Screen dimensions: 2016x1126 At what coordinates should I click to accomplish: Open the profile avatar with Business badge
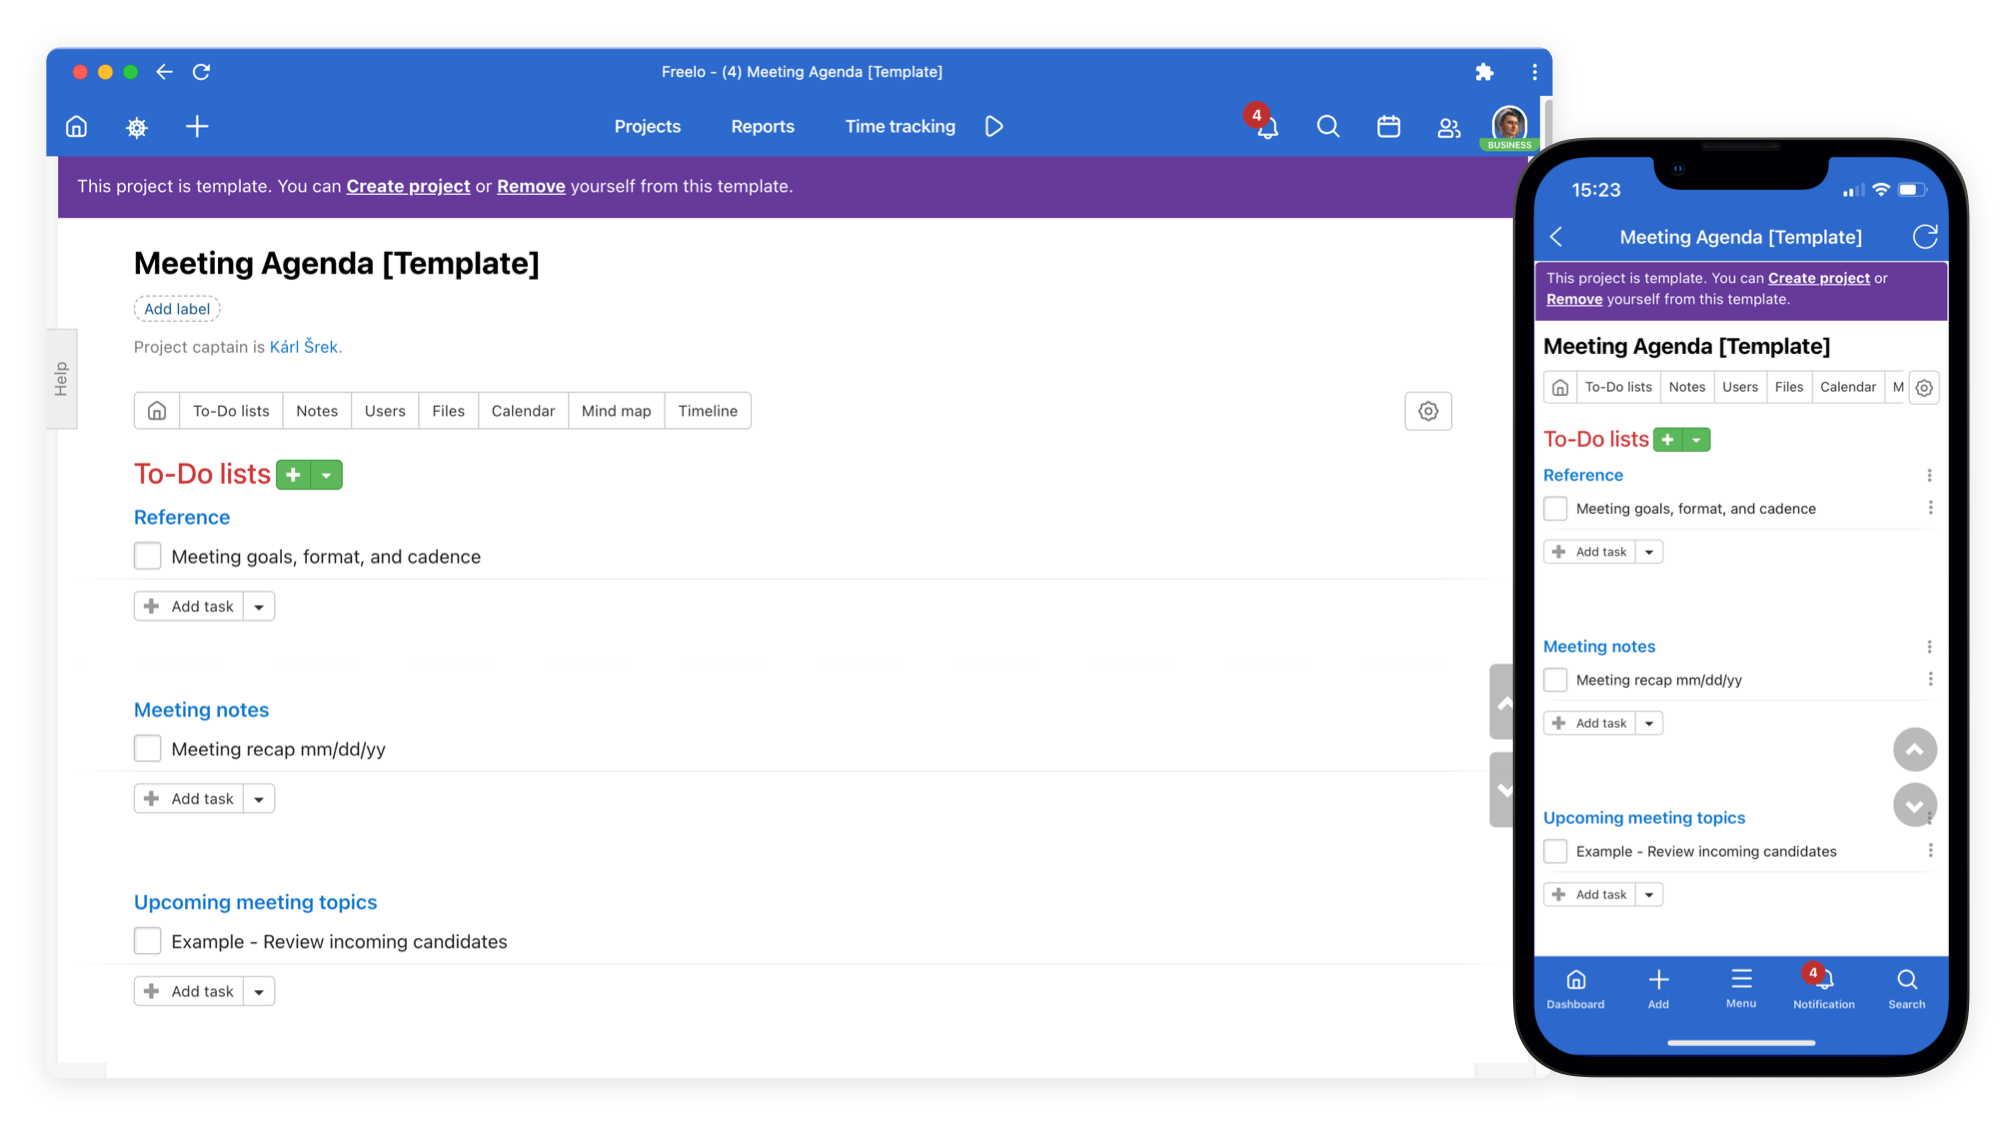pos(1509,127)
